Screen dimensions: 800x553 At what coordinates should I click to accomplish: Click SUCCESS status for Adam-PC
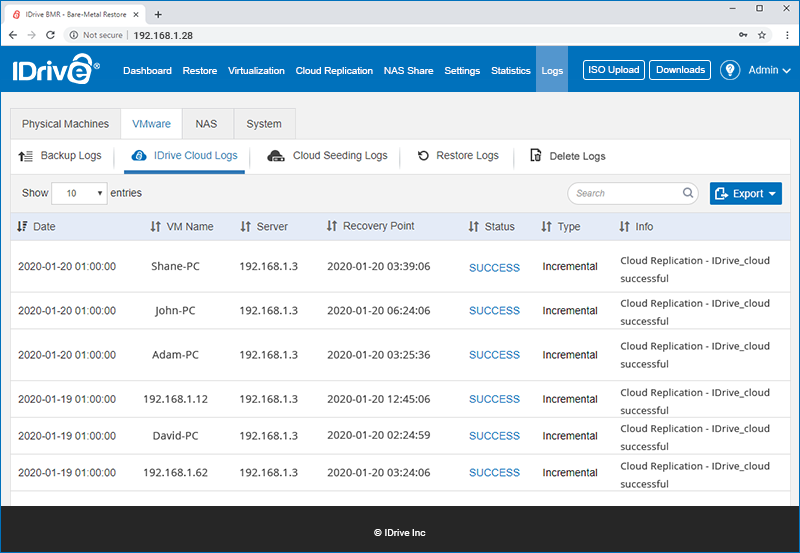pos(494,355)
